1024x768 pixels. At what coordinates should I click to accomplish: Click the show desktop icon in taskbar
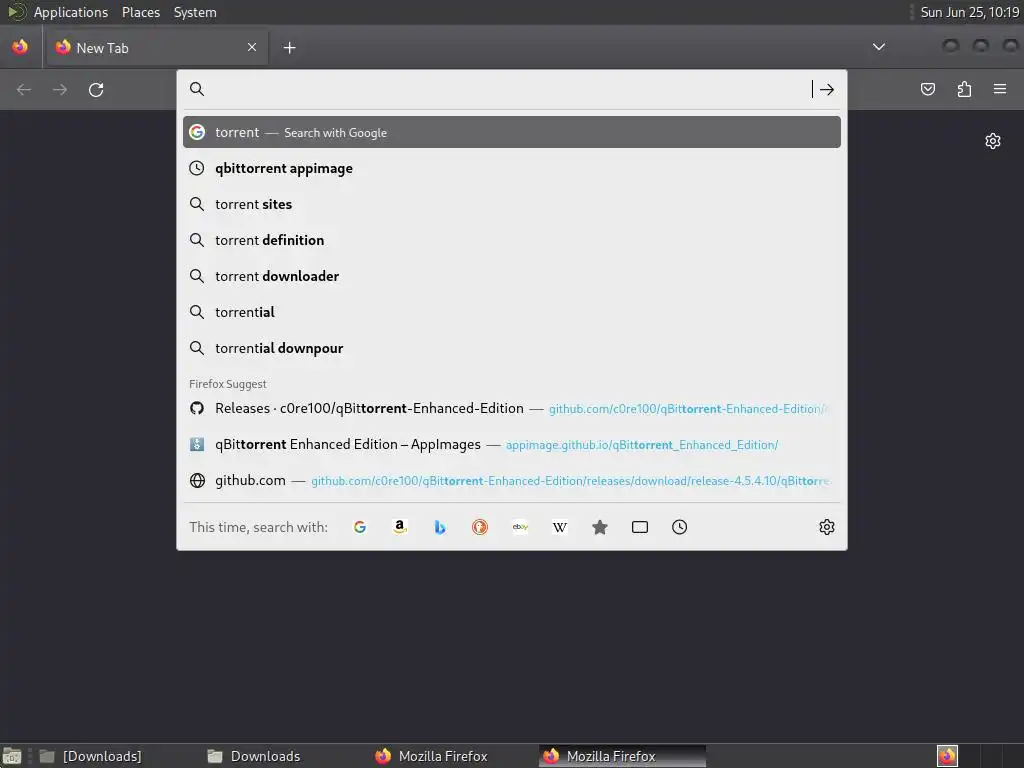pos(12,756)
